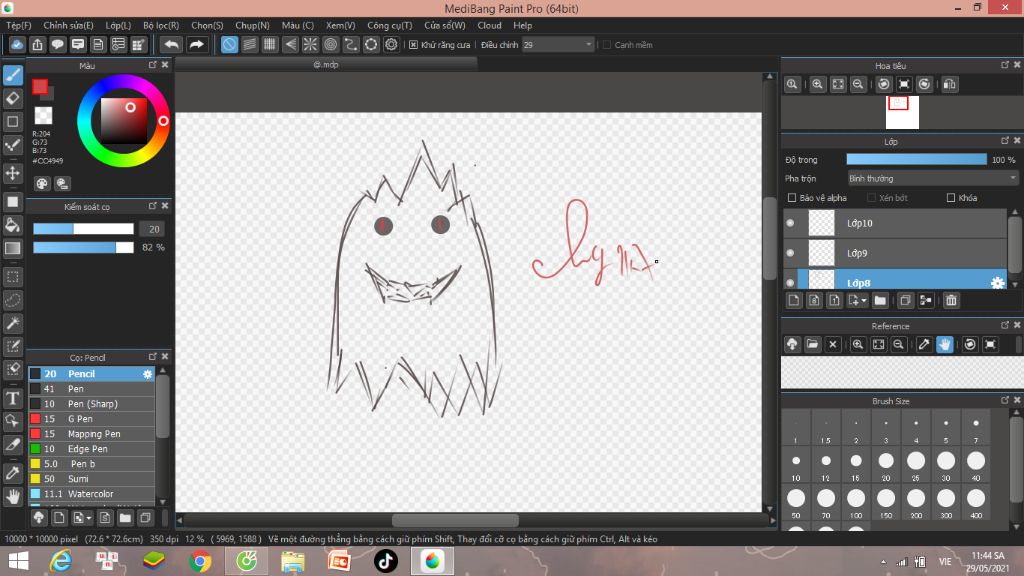1024x576 pixels.
Task: Enable the curve snap guide
Action: point(351,44)
